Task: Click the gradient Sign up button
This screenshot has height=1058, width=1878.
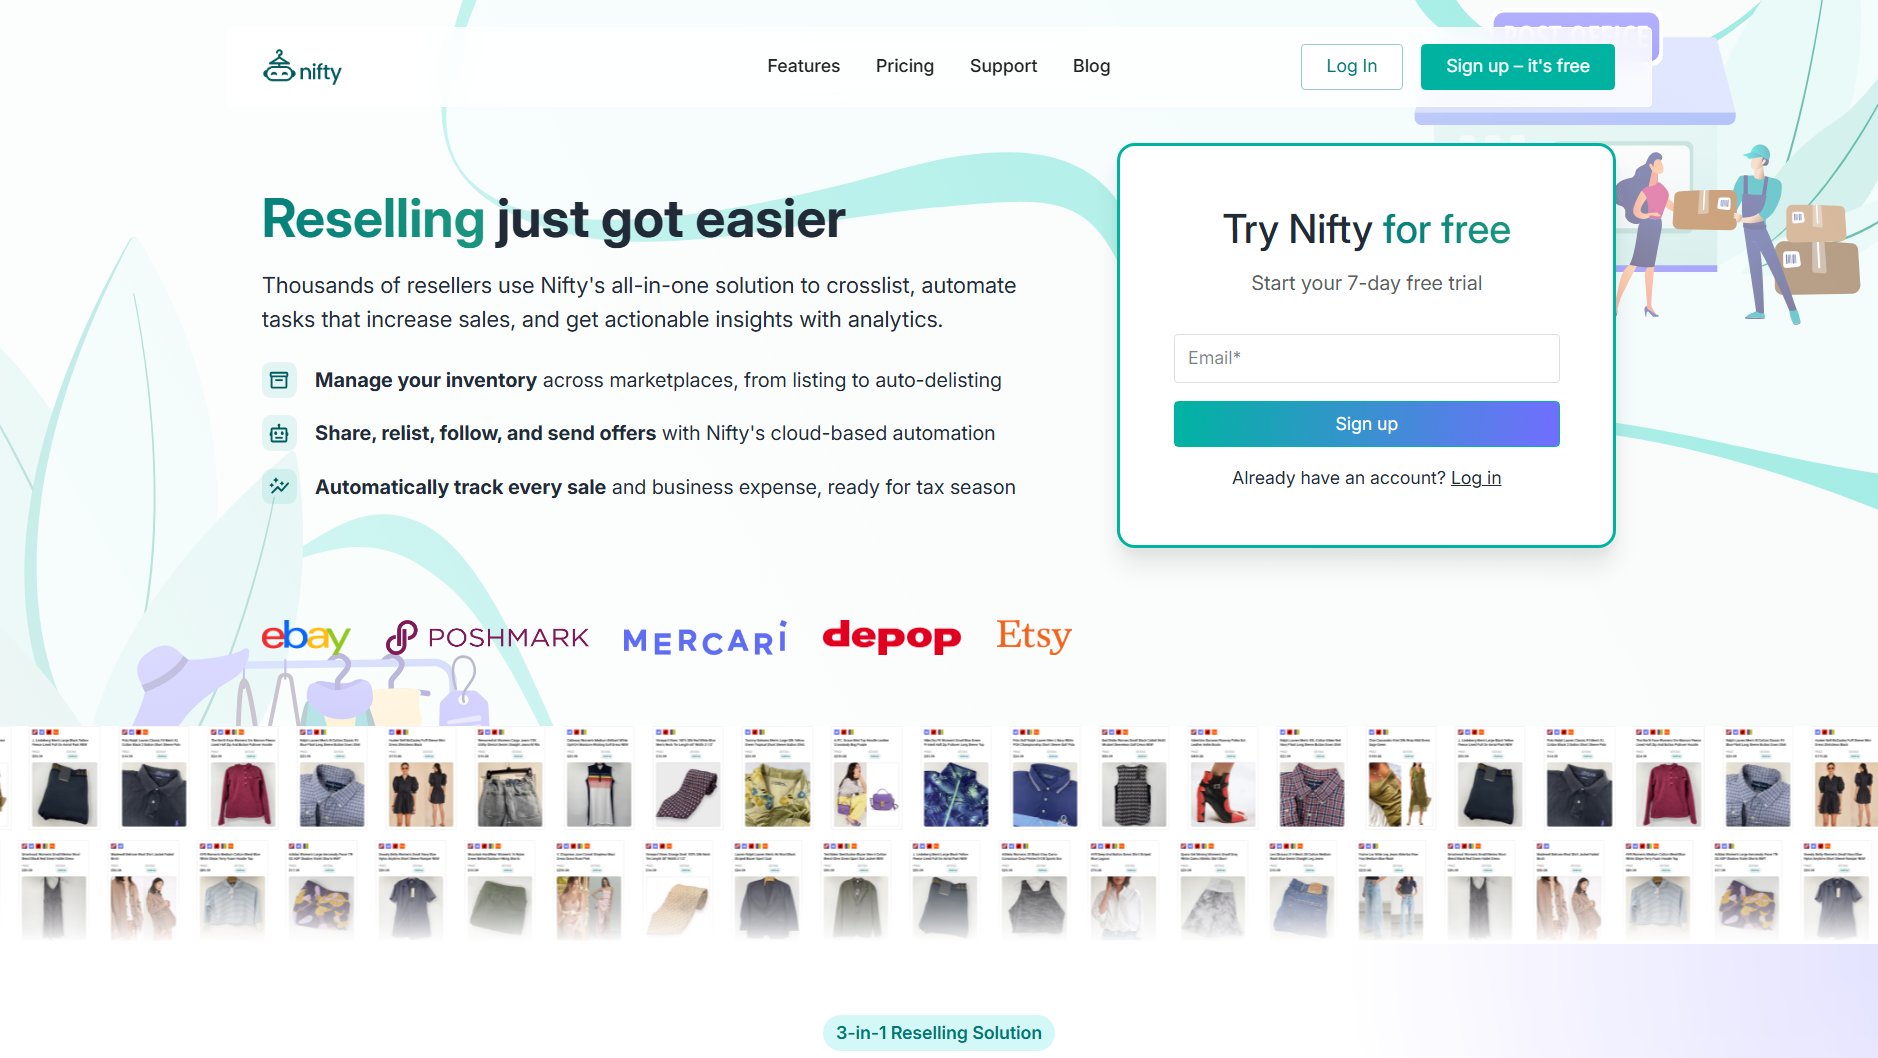Action: click(1366, 424)
